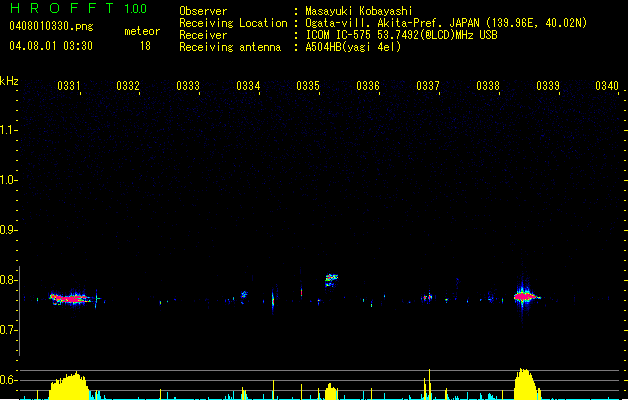
Task: Click the strong meteor echo near 0331
Action: (x=71, y=299)
